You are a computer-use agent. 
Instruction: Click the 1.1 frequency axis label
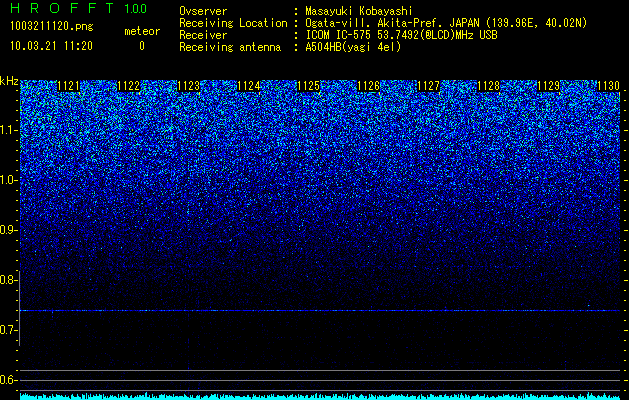coord(8,130)
